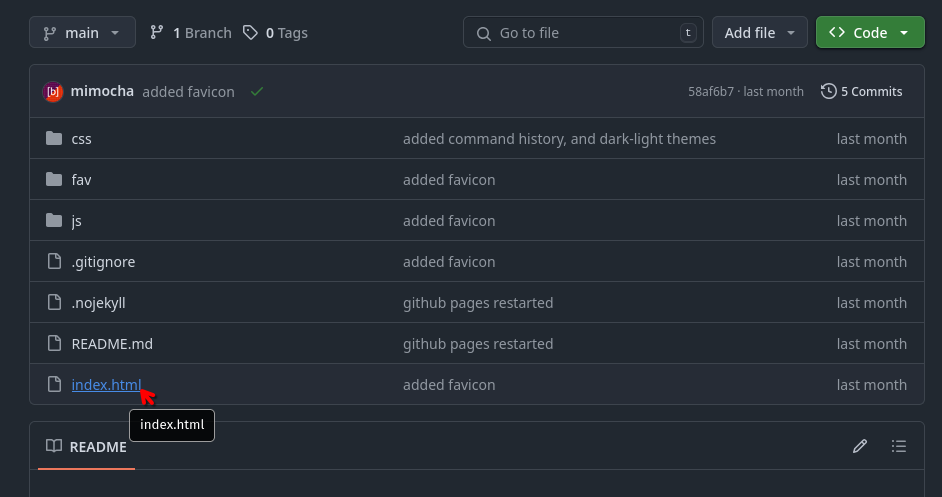Open .nojekyll row github pages restarted commit

click(478, 303)
